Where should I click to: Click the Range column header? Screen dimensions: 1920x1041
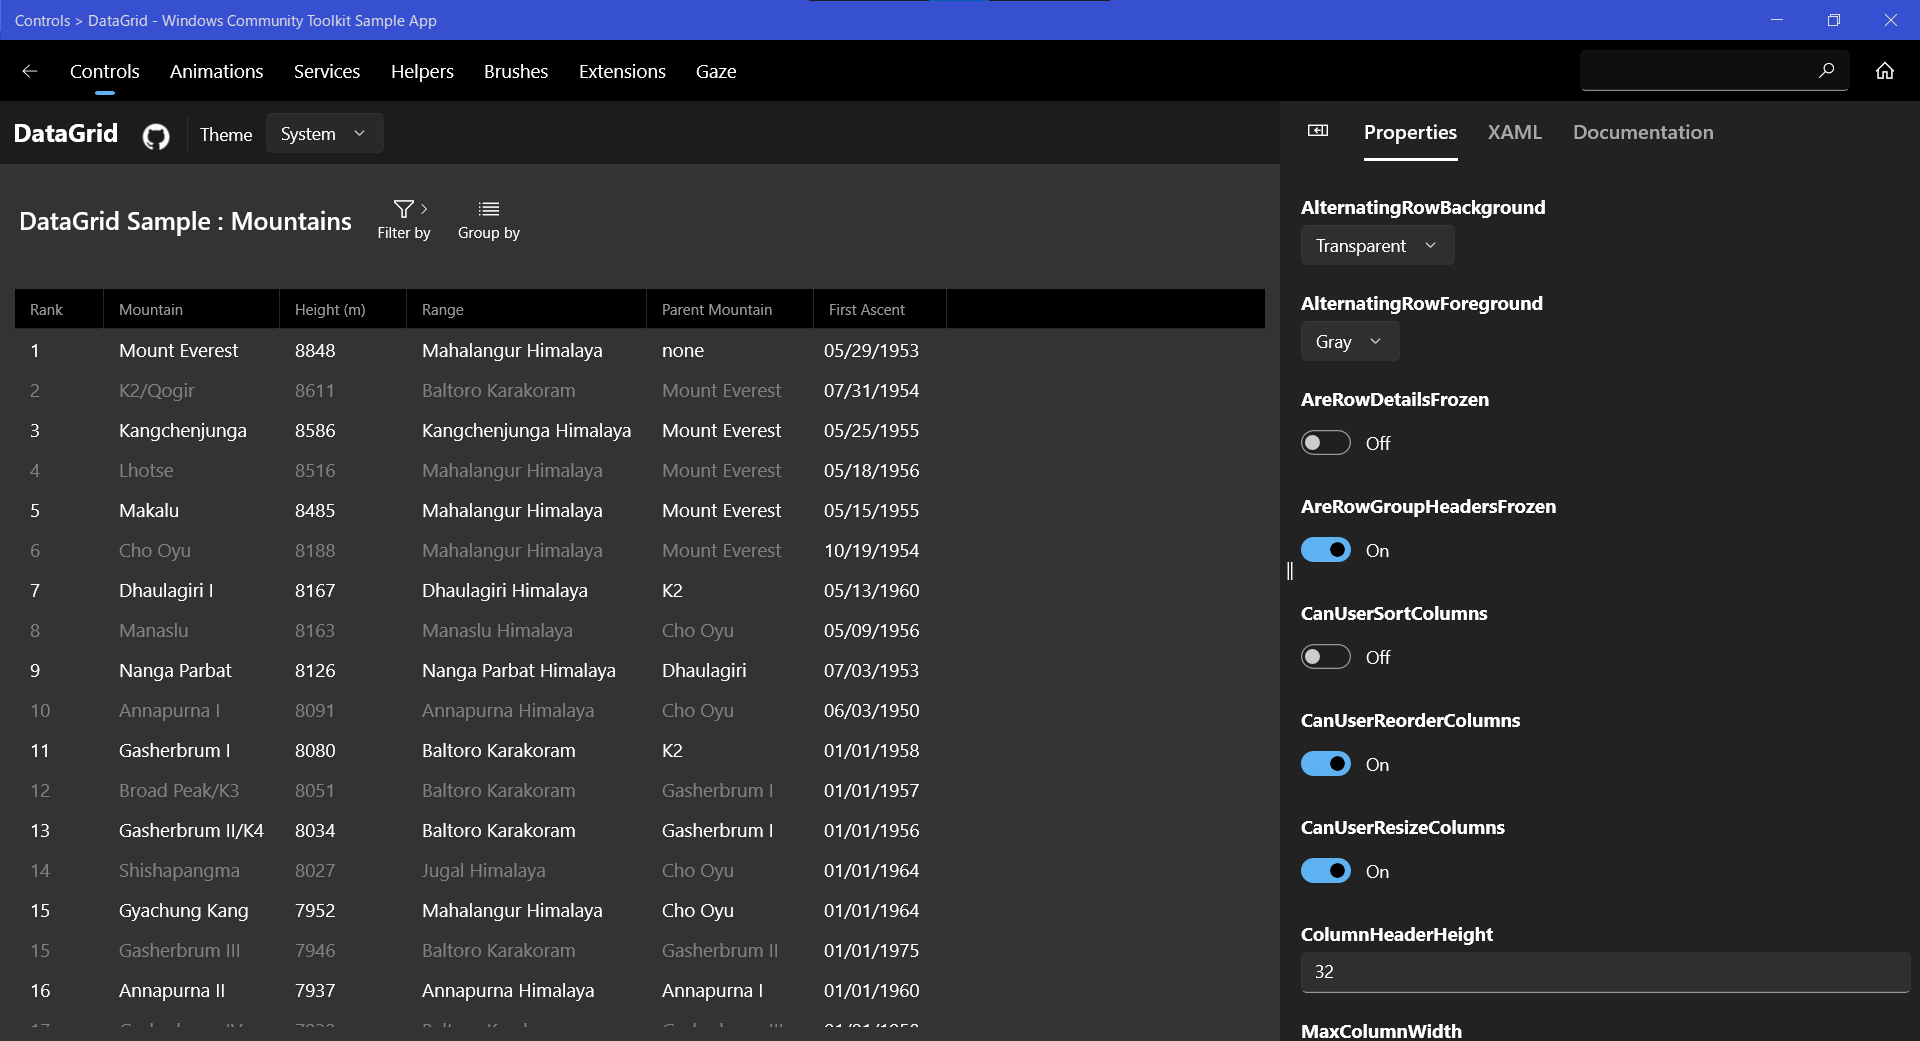click(527, 309)
